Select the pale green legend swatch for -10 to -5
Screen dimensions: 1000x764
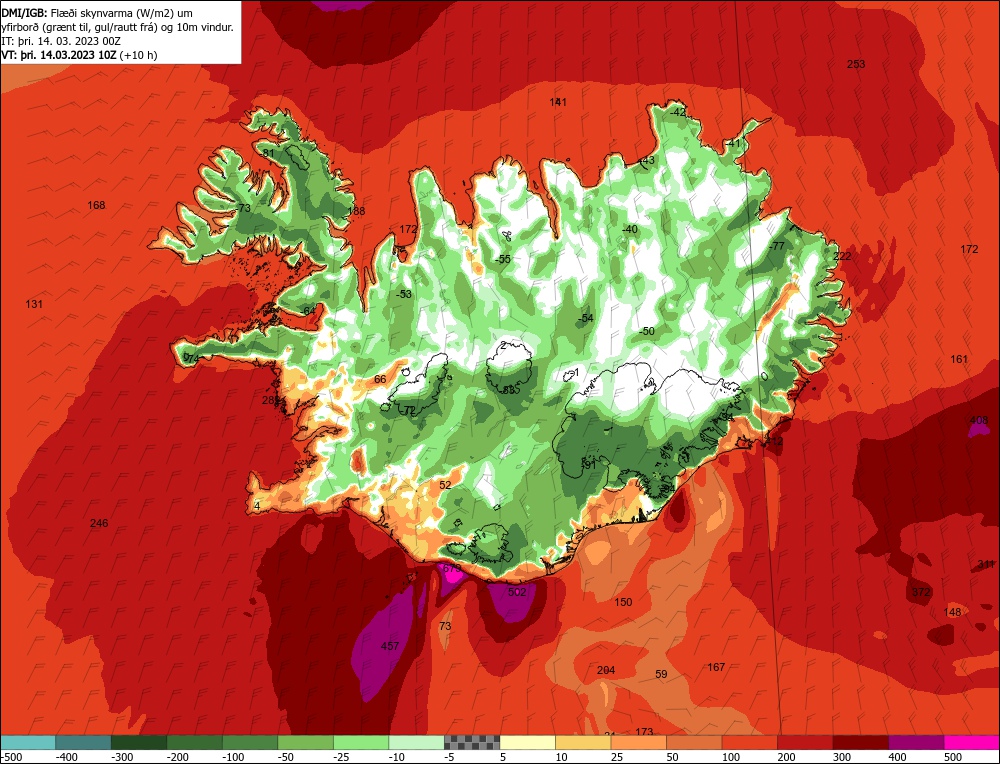coord(416,742)
